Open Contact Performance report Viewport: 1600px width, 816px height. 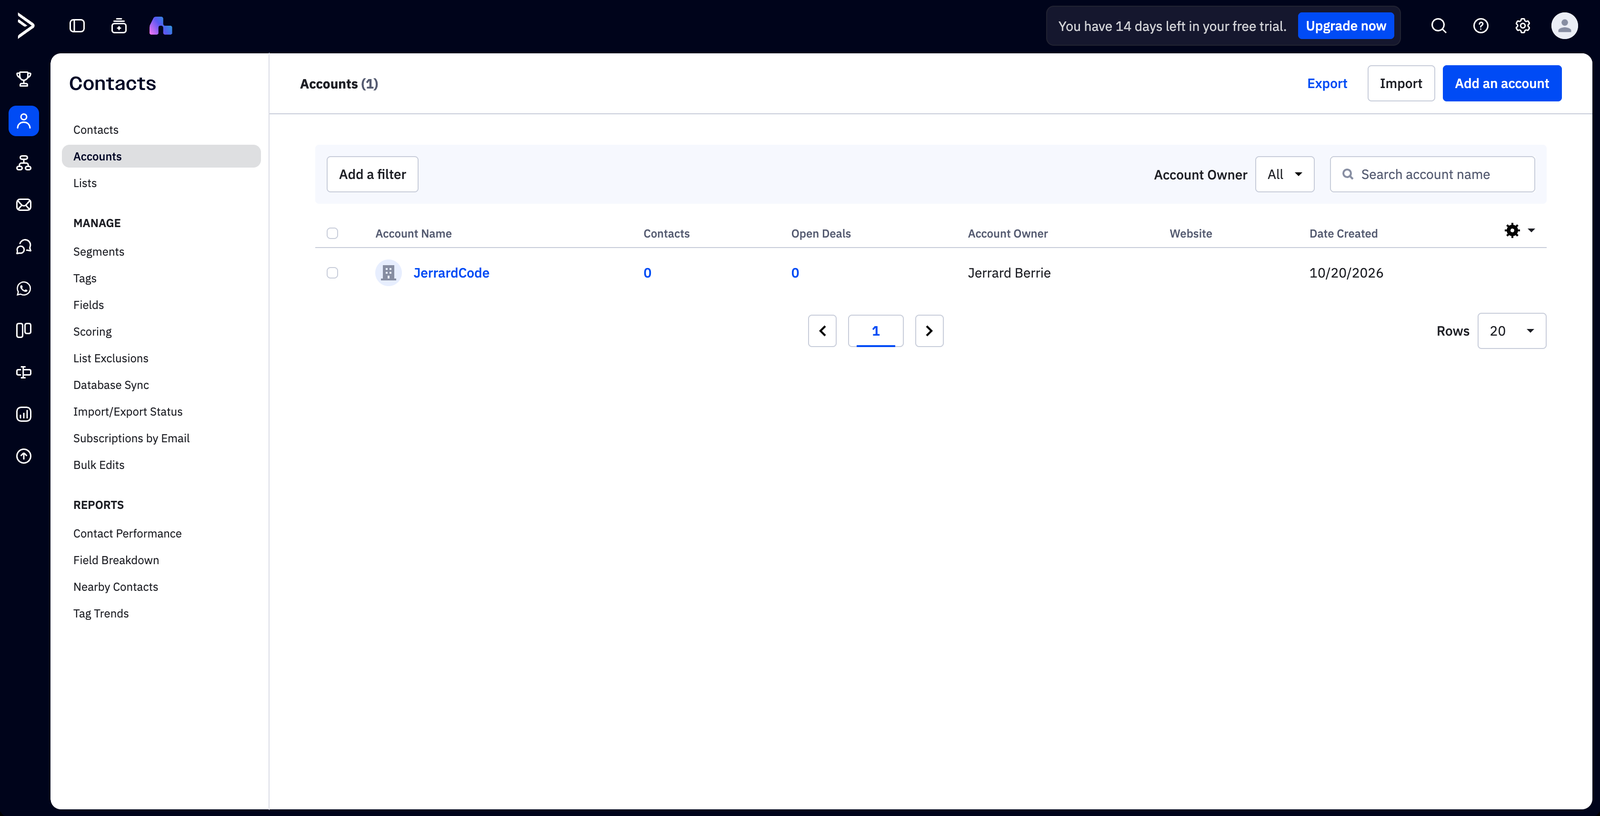pos(127,534)
